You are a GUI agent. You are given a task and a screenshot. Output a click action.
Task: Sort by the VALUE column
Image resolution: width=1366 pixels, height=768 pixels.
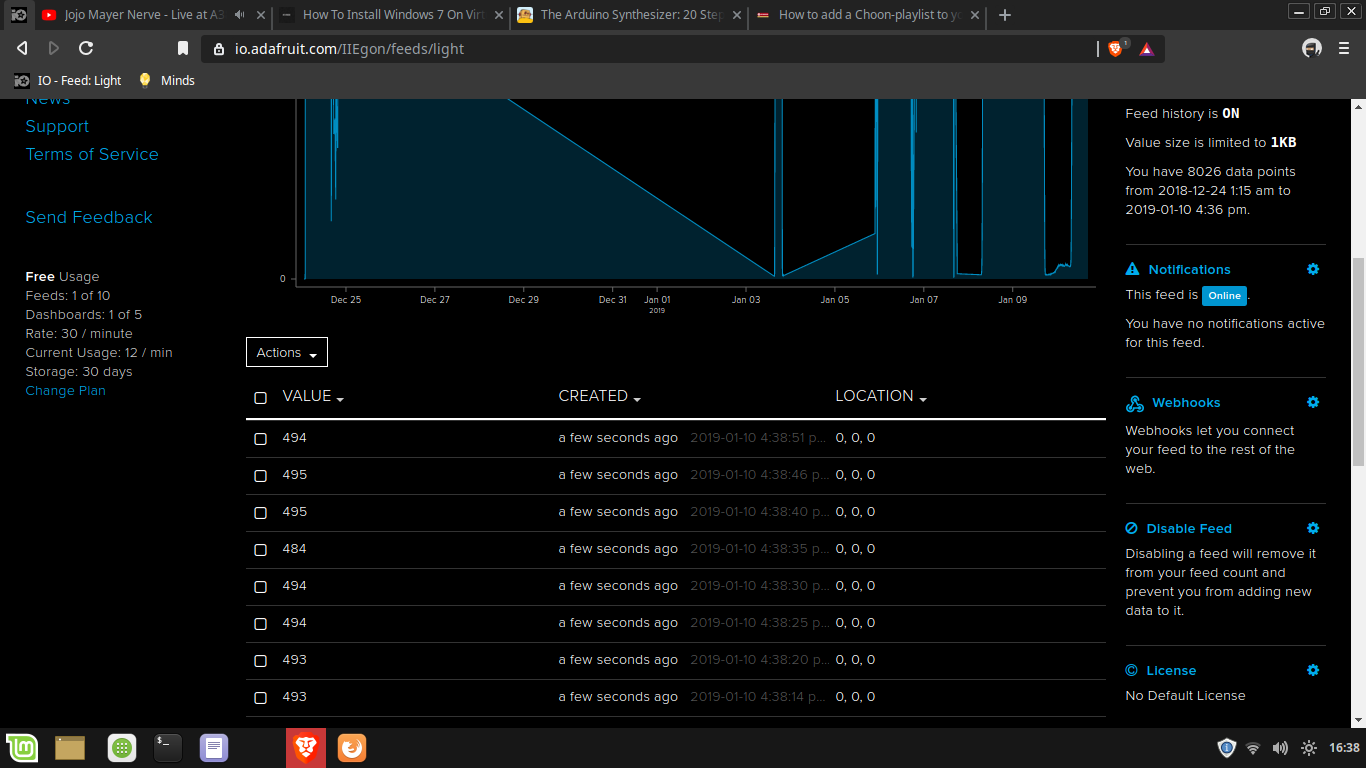tap(313, 396)
